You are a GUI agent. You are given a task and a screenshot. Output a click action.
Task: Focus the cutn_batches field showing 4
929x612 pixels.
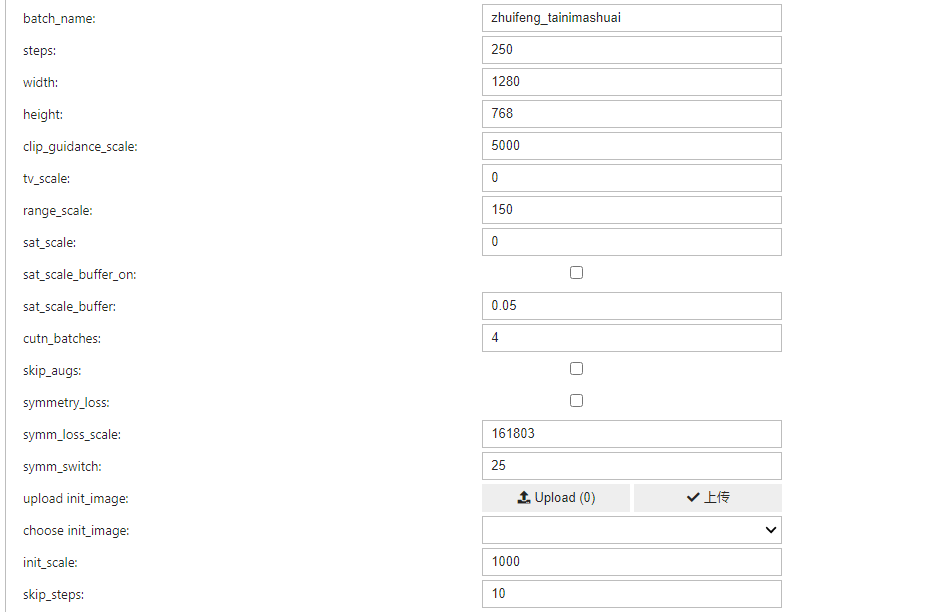click(631, 337)
